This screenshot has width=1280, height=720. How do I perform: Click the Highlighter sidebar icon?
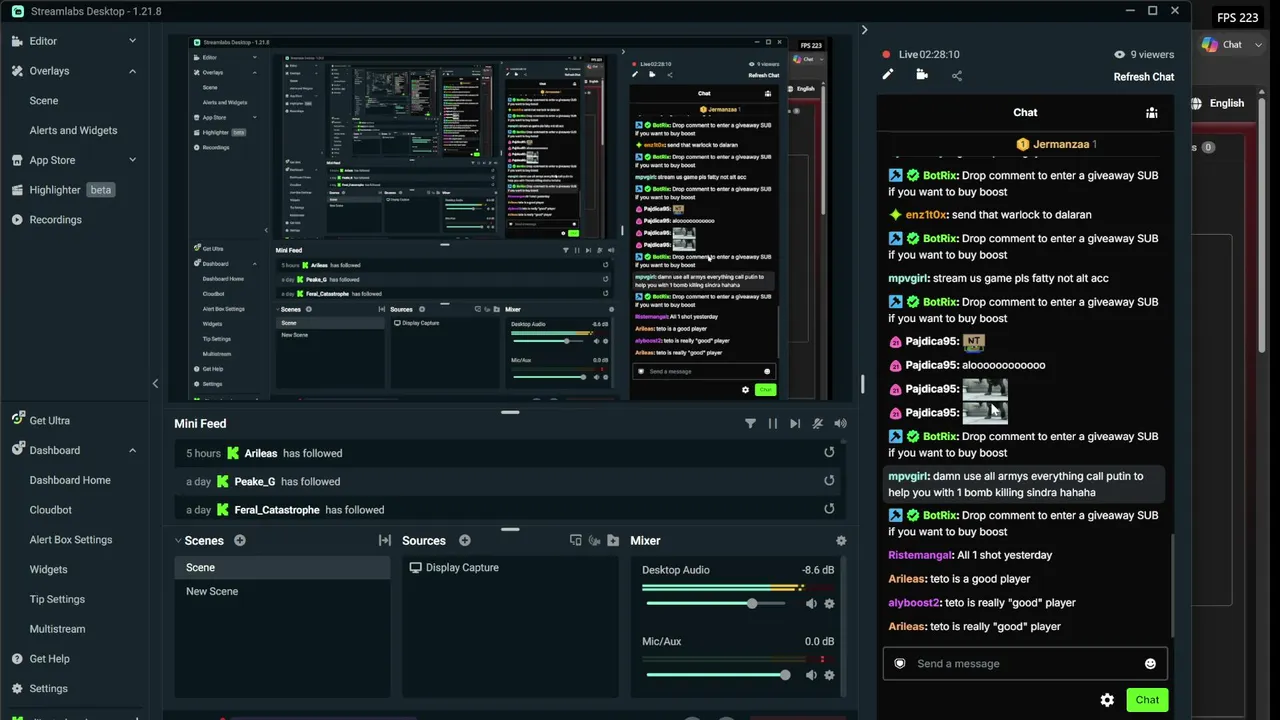pos(17,190)
